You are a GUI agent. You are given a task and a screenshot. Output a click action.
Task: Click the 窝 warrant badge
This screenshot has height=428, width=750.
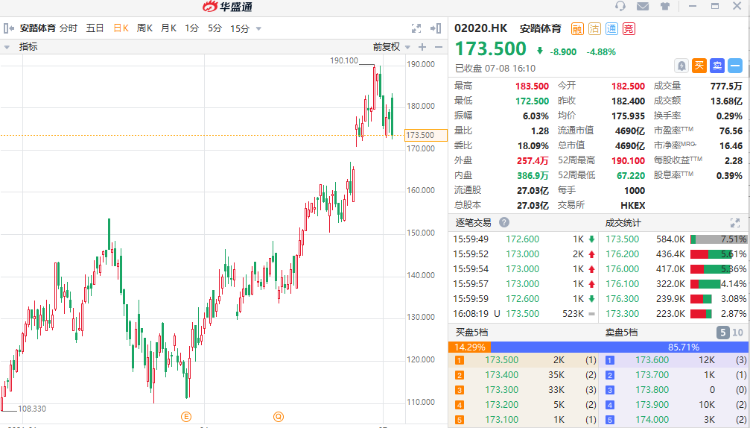pyautogui.click(x=629, y=29)
